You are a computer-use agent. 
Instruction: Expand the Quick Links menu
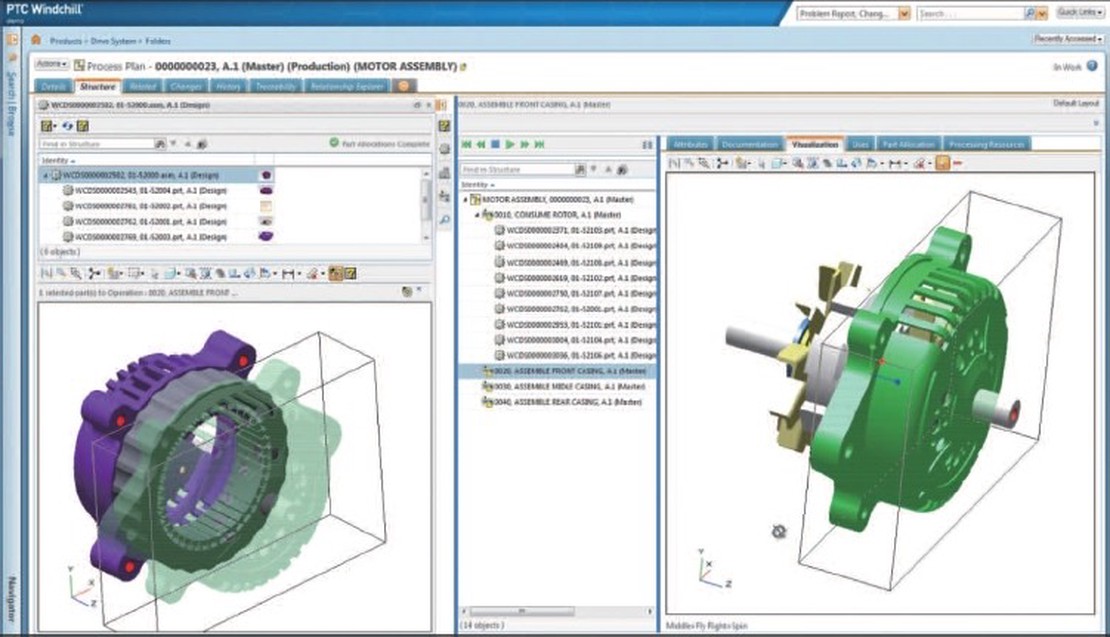[x=1080, y=14]
